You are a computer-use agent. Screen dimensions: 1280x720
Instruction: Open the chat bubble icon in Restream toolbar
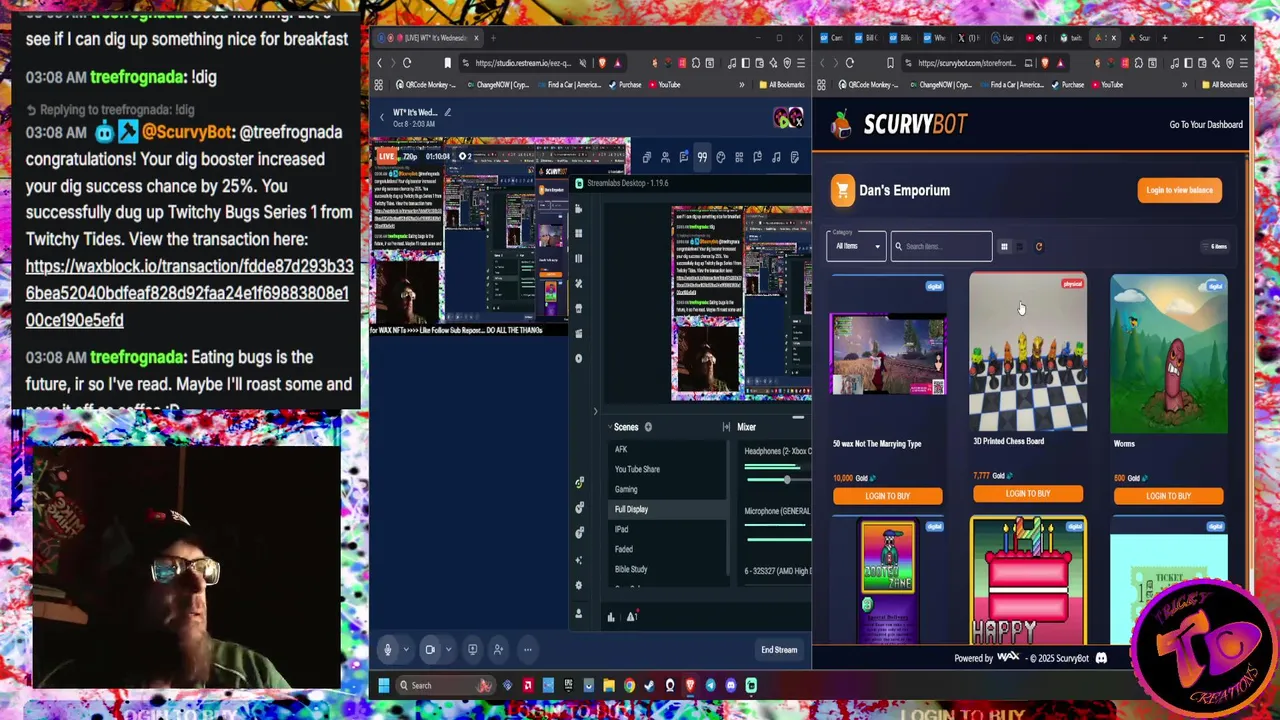click(x=683, y=157)
